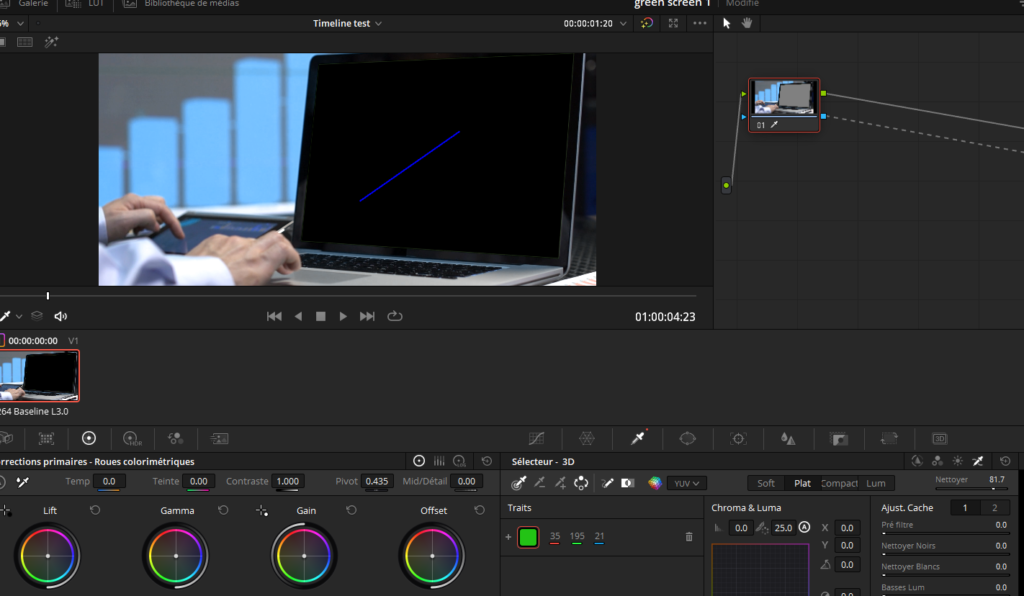Click Ajust. Cache button 2
The height and width of the screenshot is (596, 1024).
point(994,508)
